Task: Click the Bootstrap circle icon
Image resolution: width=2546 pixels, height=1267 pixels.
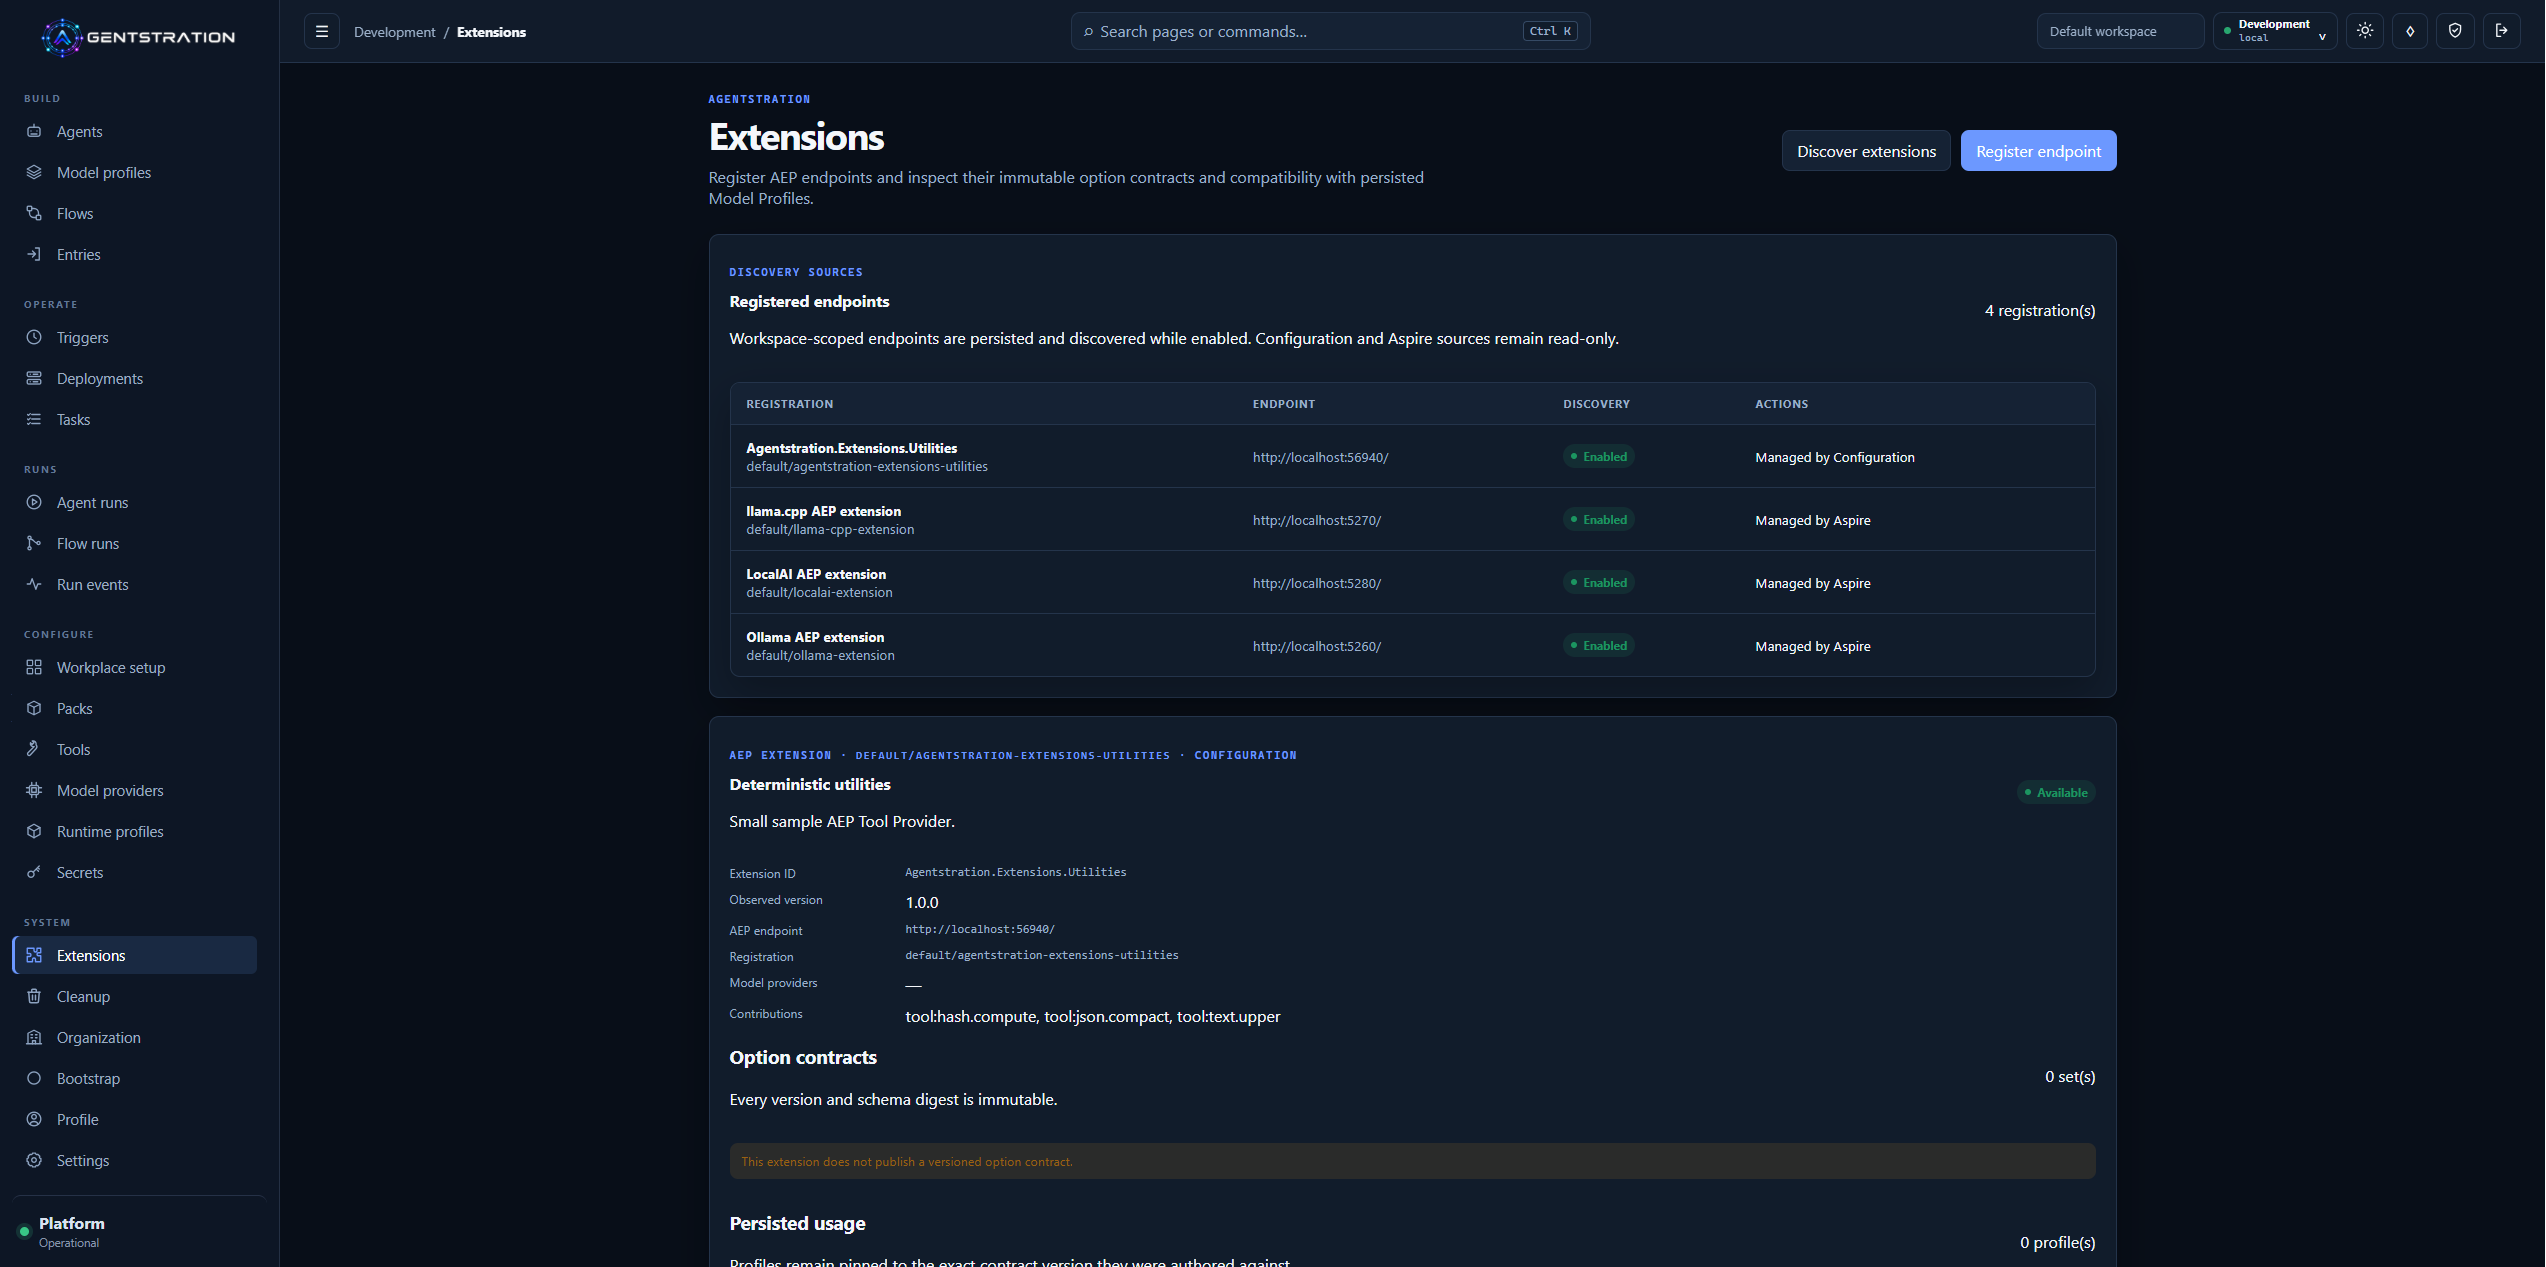Action: pos(34,1078)
